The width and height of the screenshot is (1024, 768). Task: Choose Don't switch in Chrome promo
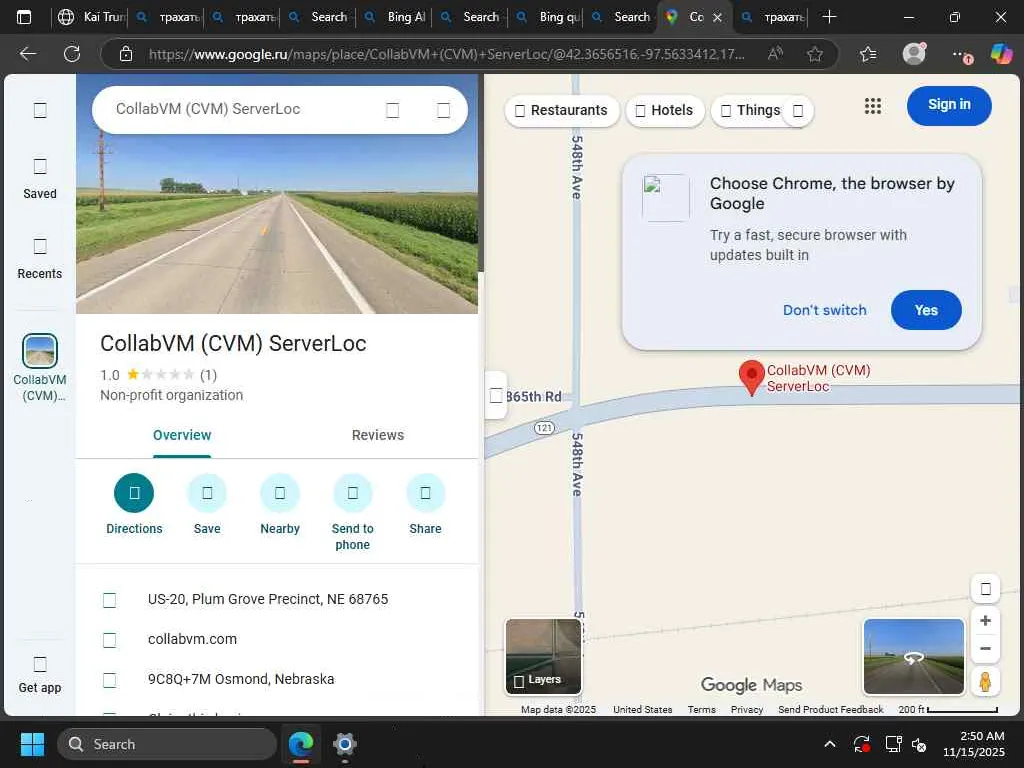coord(824,310)
